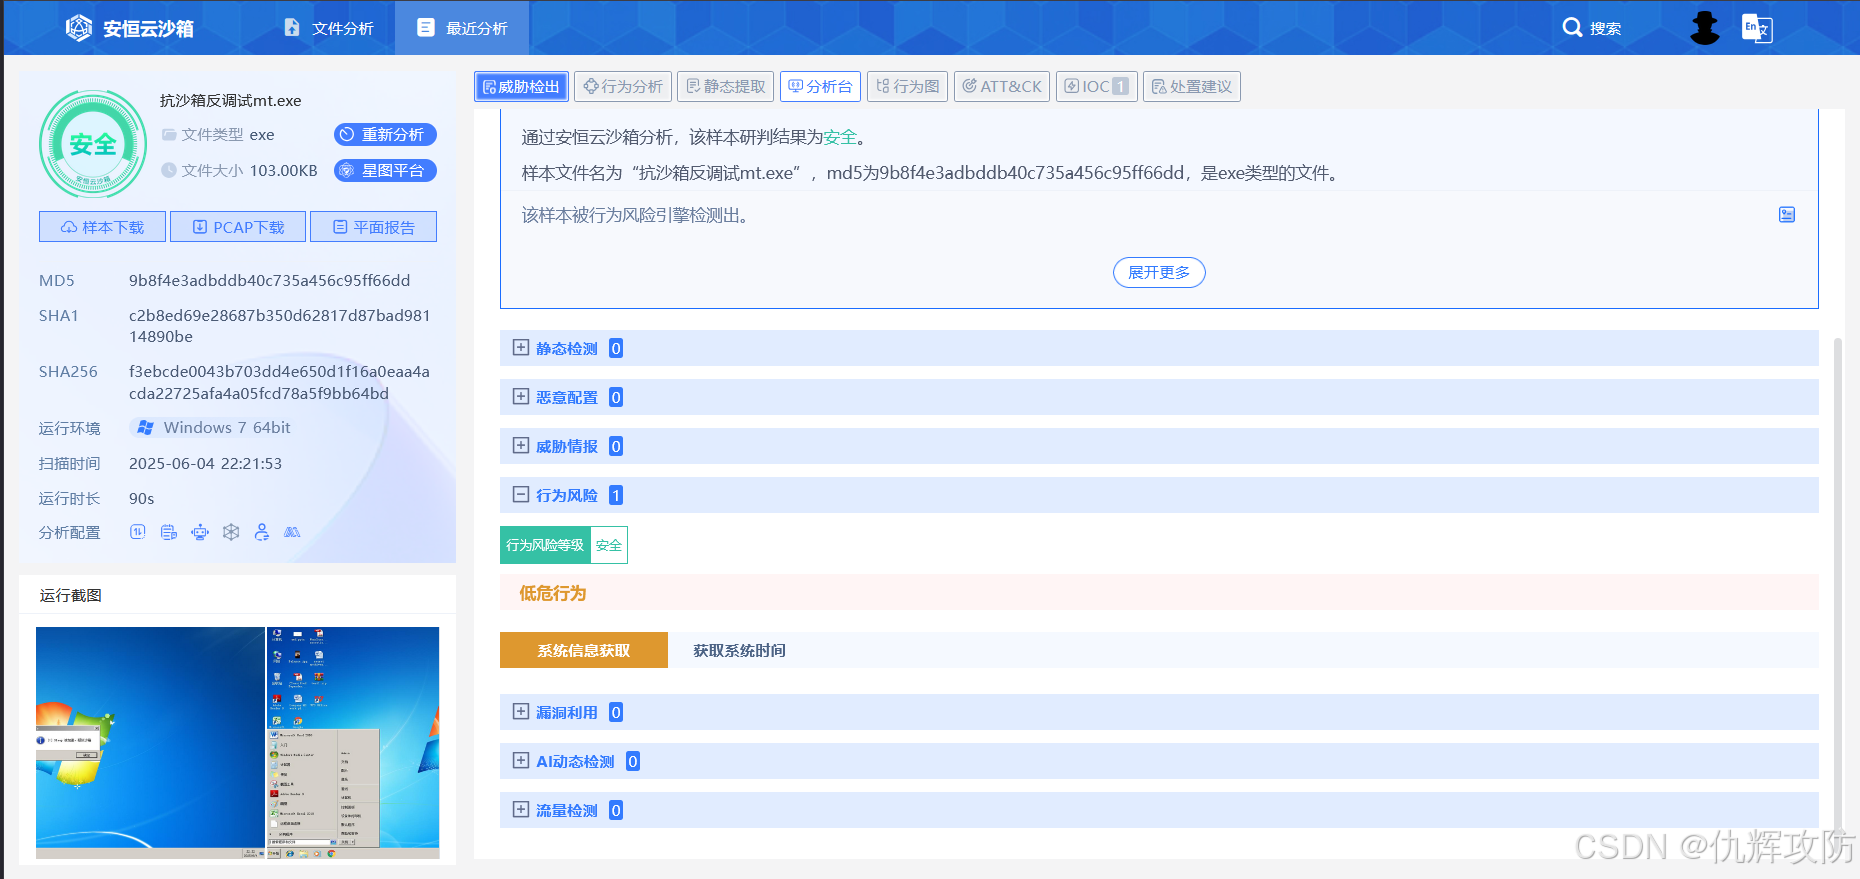The image size is (1860, 879).
Task: Open the right start-menu run screenshot
Action: click(x=353, y=742)
